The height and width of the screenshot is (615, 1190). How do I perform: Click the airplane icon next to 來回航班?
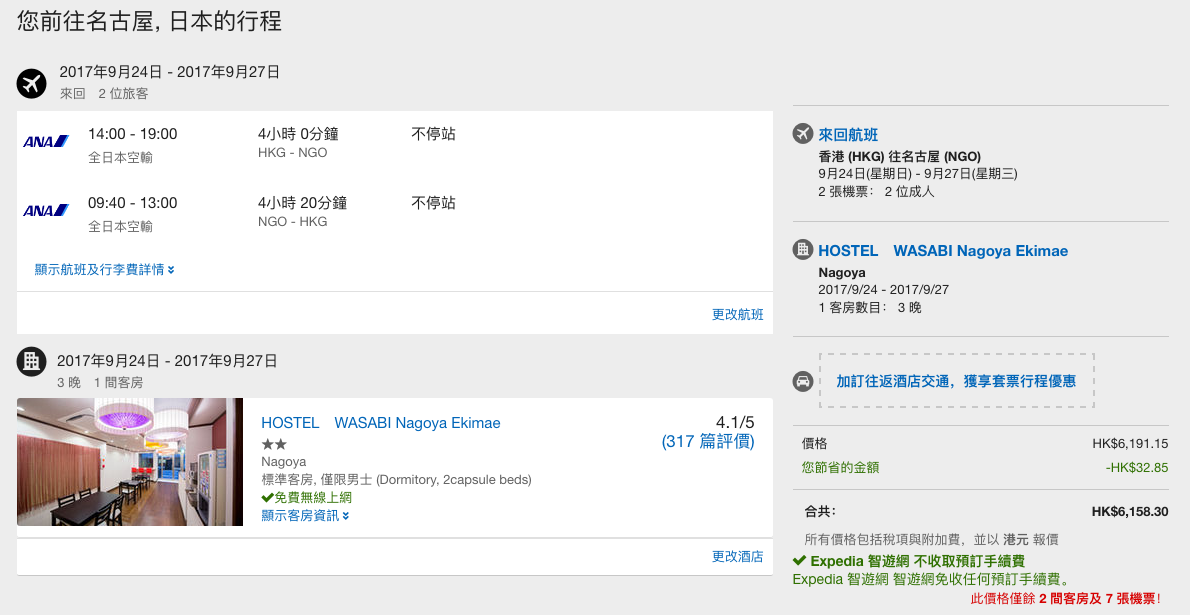(x=803, y=134)
